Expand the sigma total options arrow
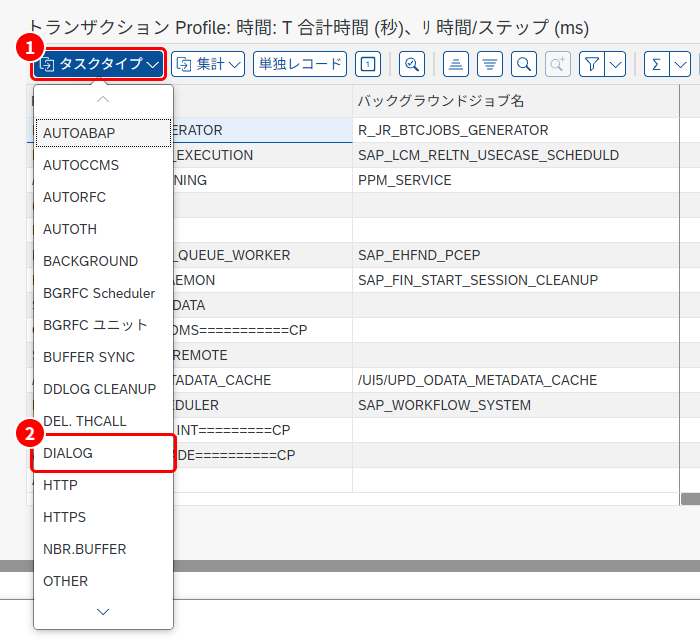The image size is (700, 640). [x=680, y=64]
